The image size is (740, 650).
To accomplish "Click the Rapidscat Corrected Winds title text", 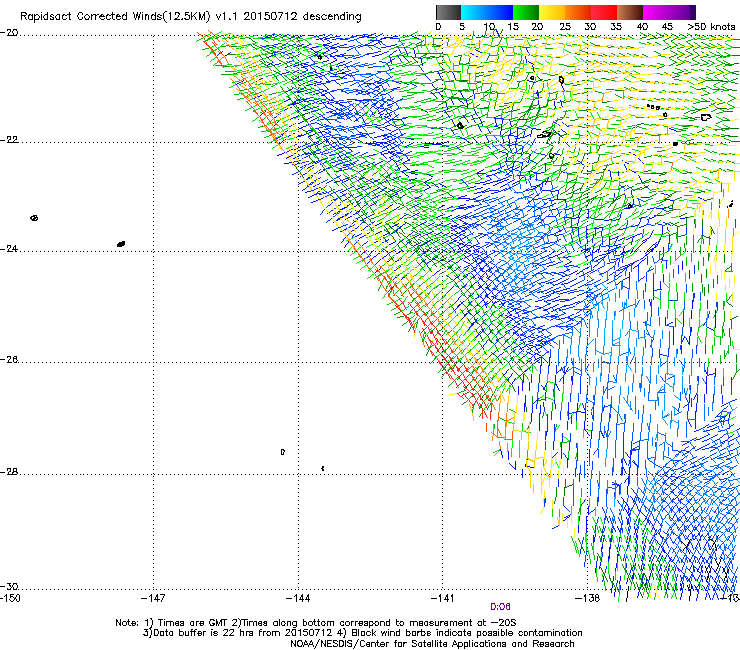I will pos(191,16).
